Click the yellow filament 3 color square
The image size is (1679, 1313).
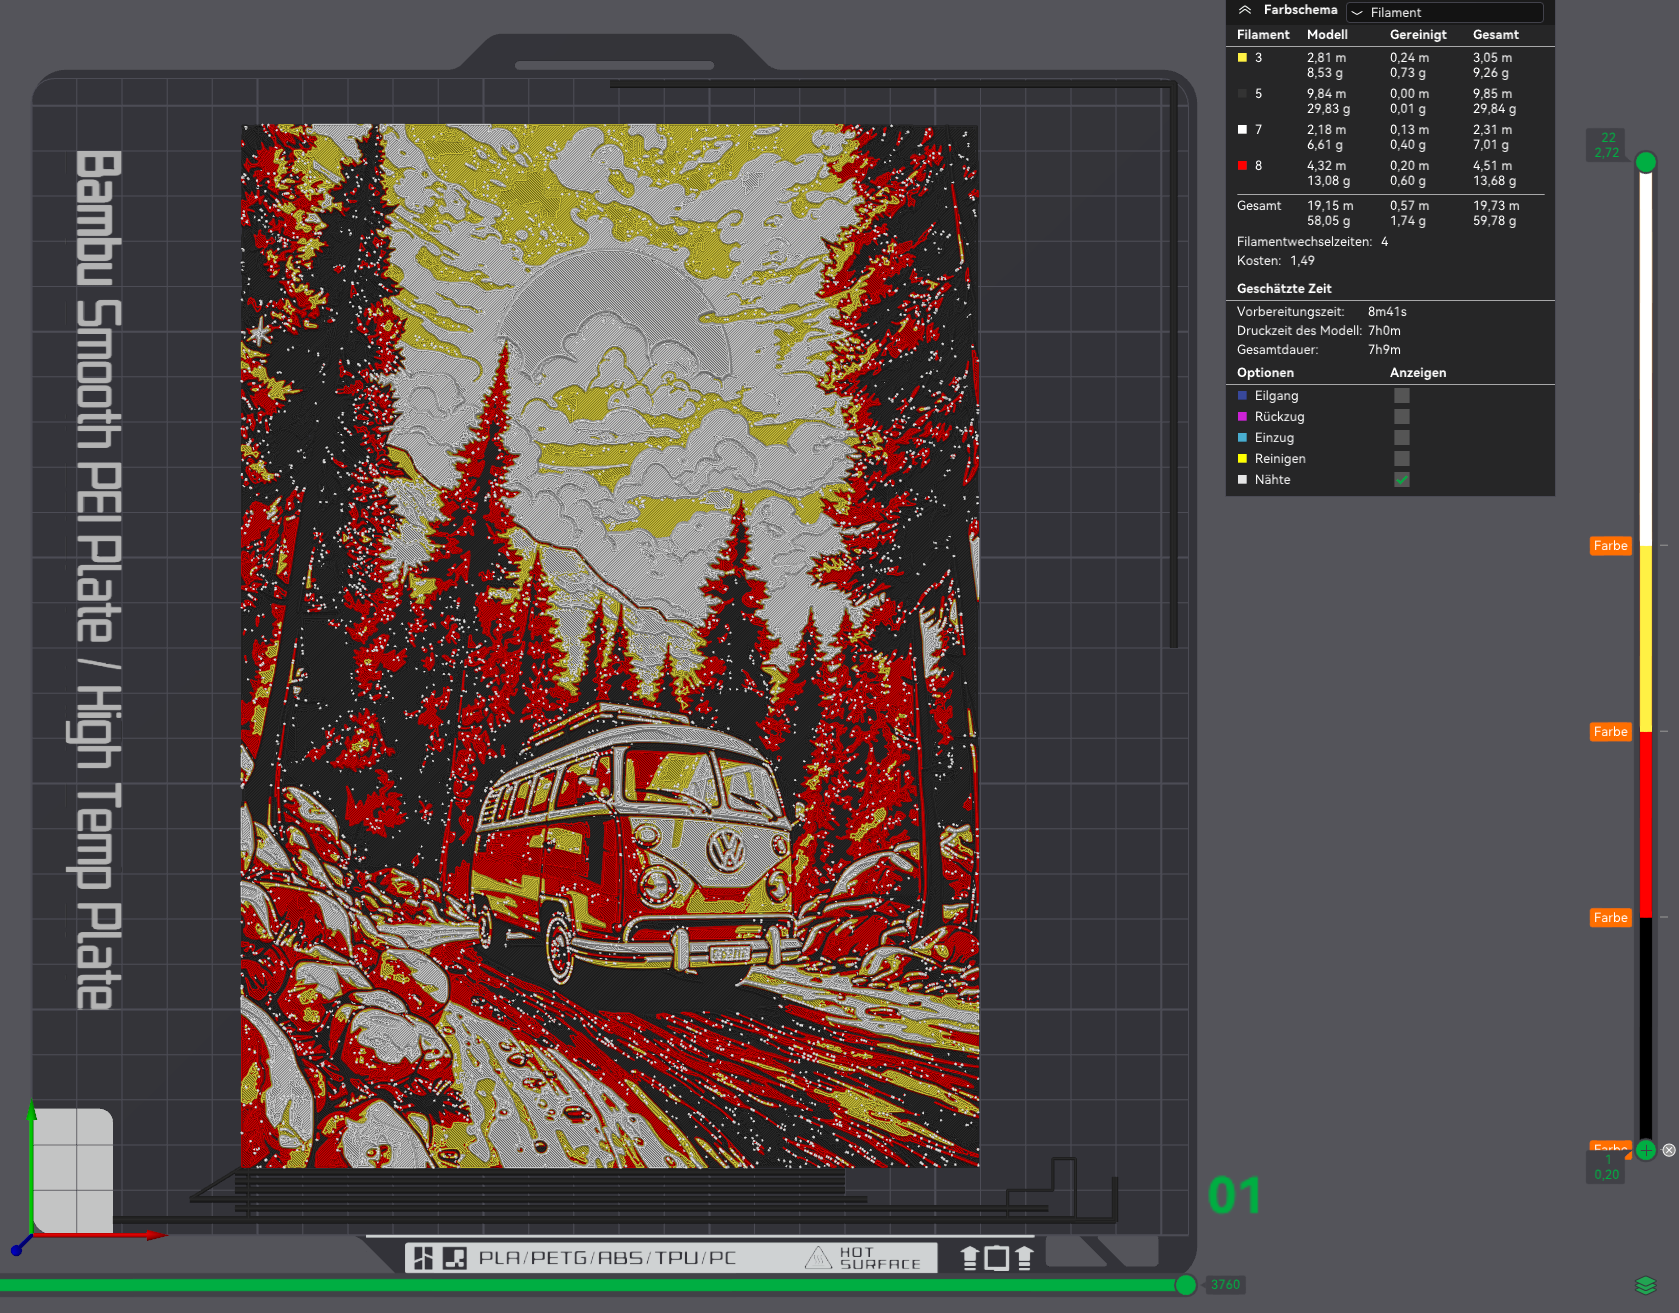click(1242, 58)
